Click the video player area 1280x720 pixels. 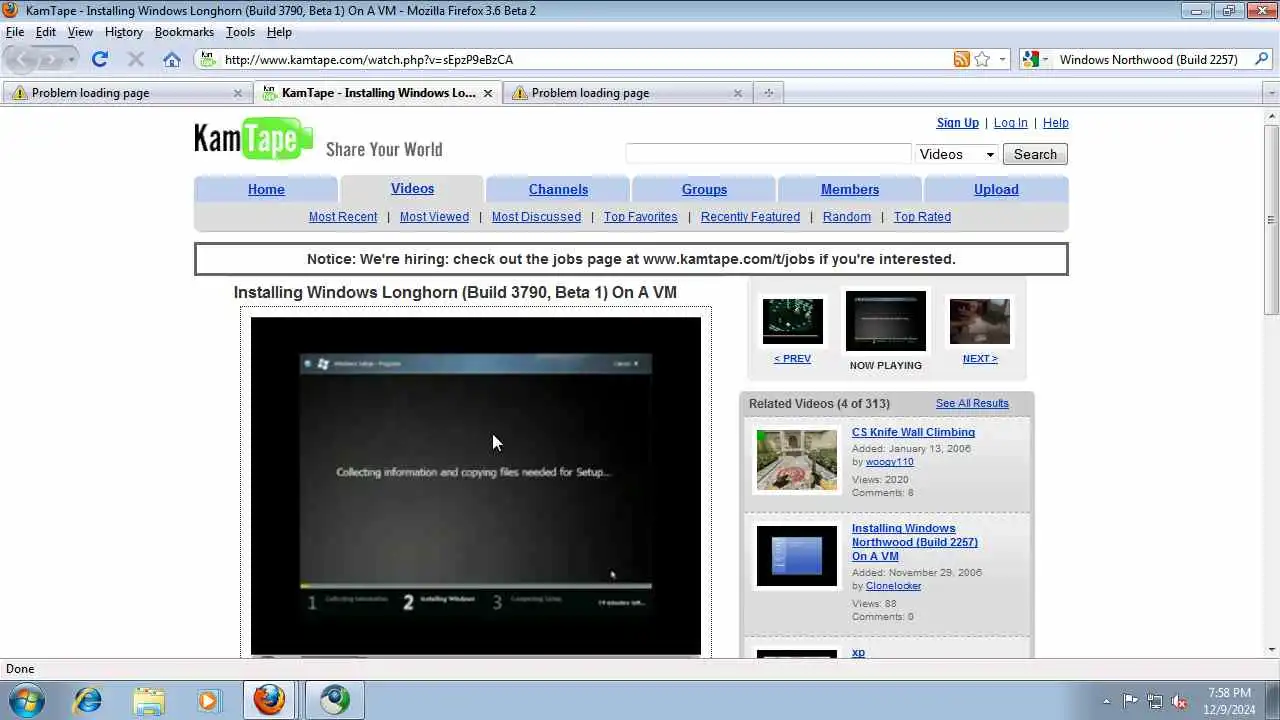click(476, 485)
